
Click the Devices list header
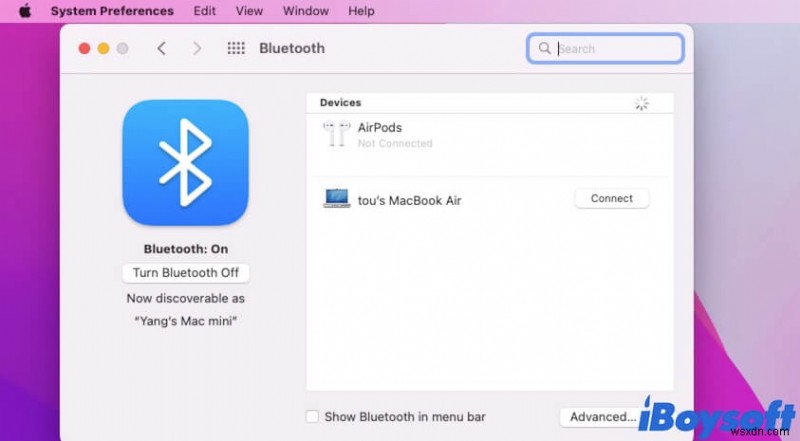tap(490, 103)
